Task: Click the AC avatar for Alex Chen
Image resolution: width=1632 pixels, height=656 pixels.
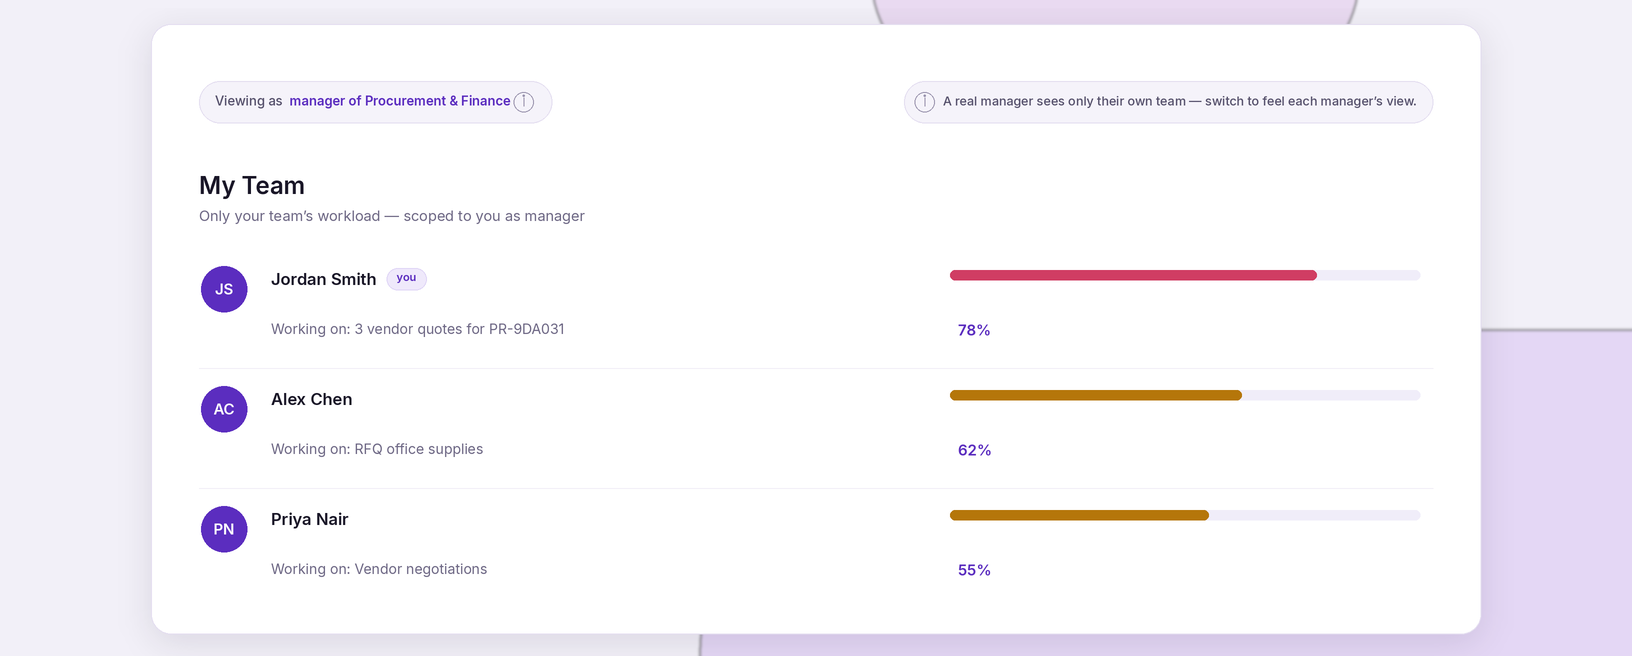Action: coord(224,409)
